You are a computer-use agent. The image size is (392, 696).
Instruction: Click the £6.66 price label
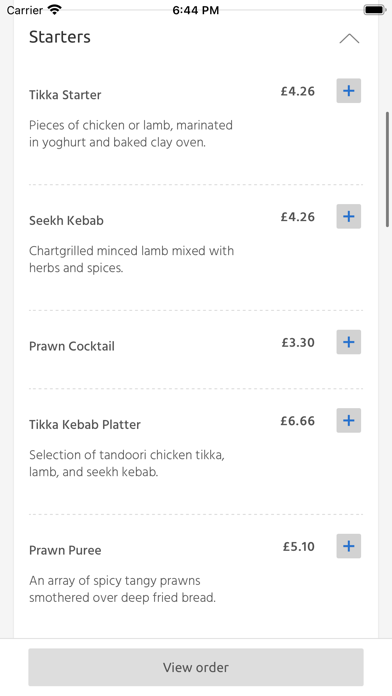(x=297, y=421)
